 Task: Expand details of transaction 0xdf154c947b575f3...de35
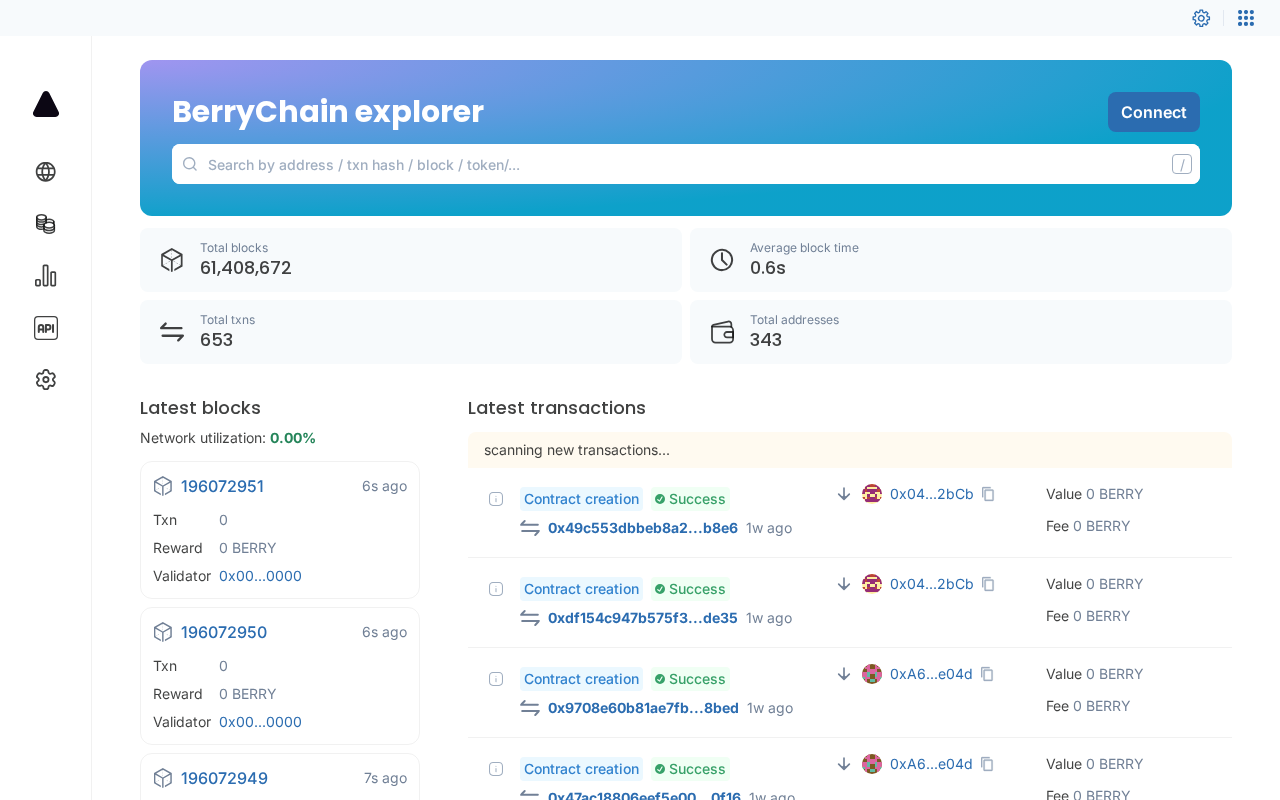496,589
